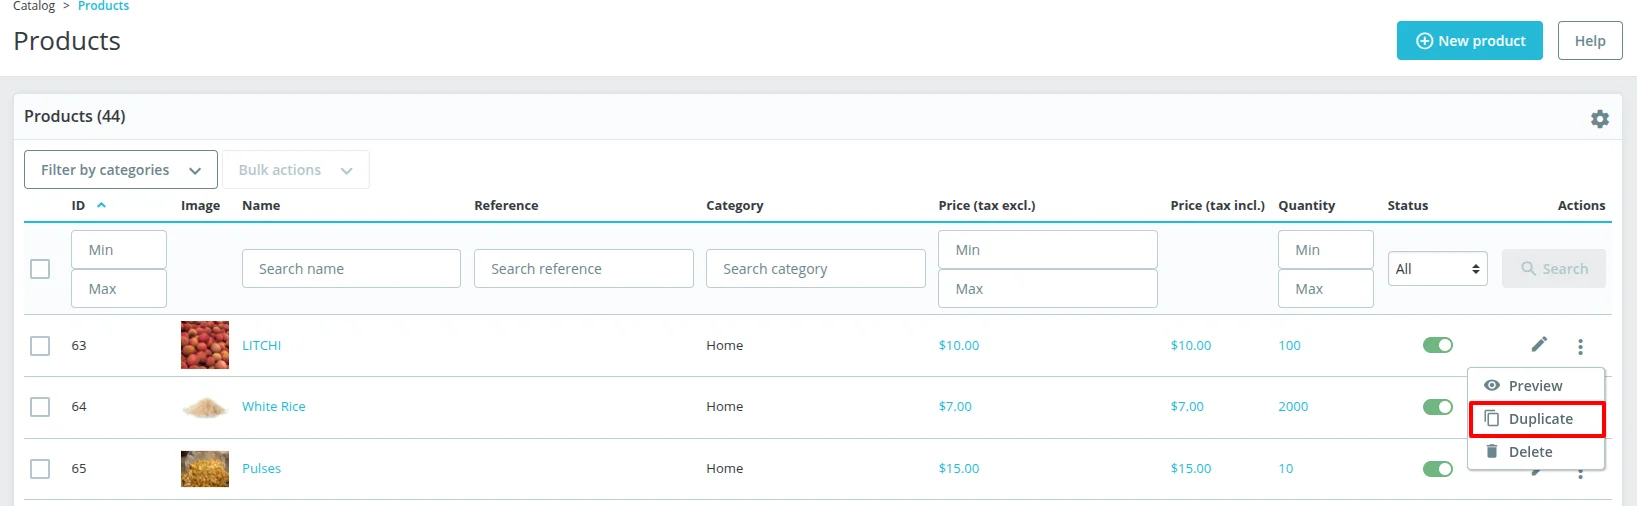
Task: Open the Bulk actions dropdown
Action: [296, 170]
